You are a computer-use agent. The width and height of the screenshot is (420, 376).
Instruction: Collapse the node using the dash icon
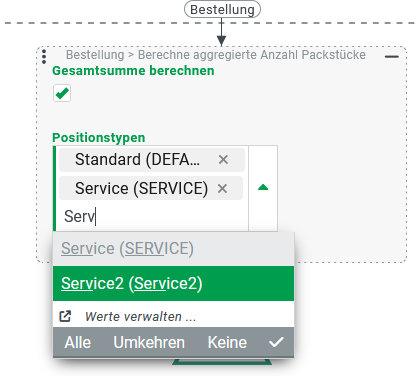tap(392, 57)
